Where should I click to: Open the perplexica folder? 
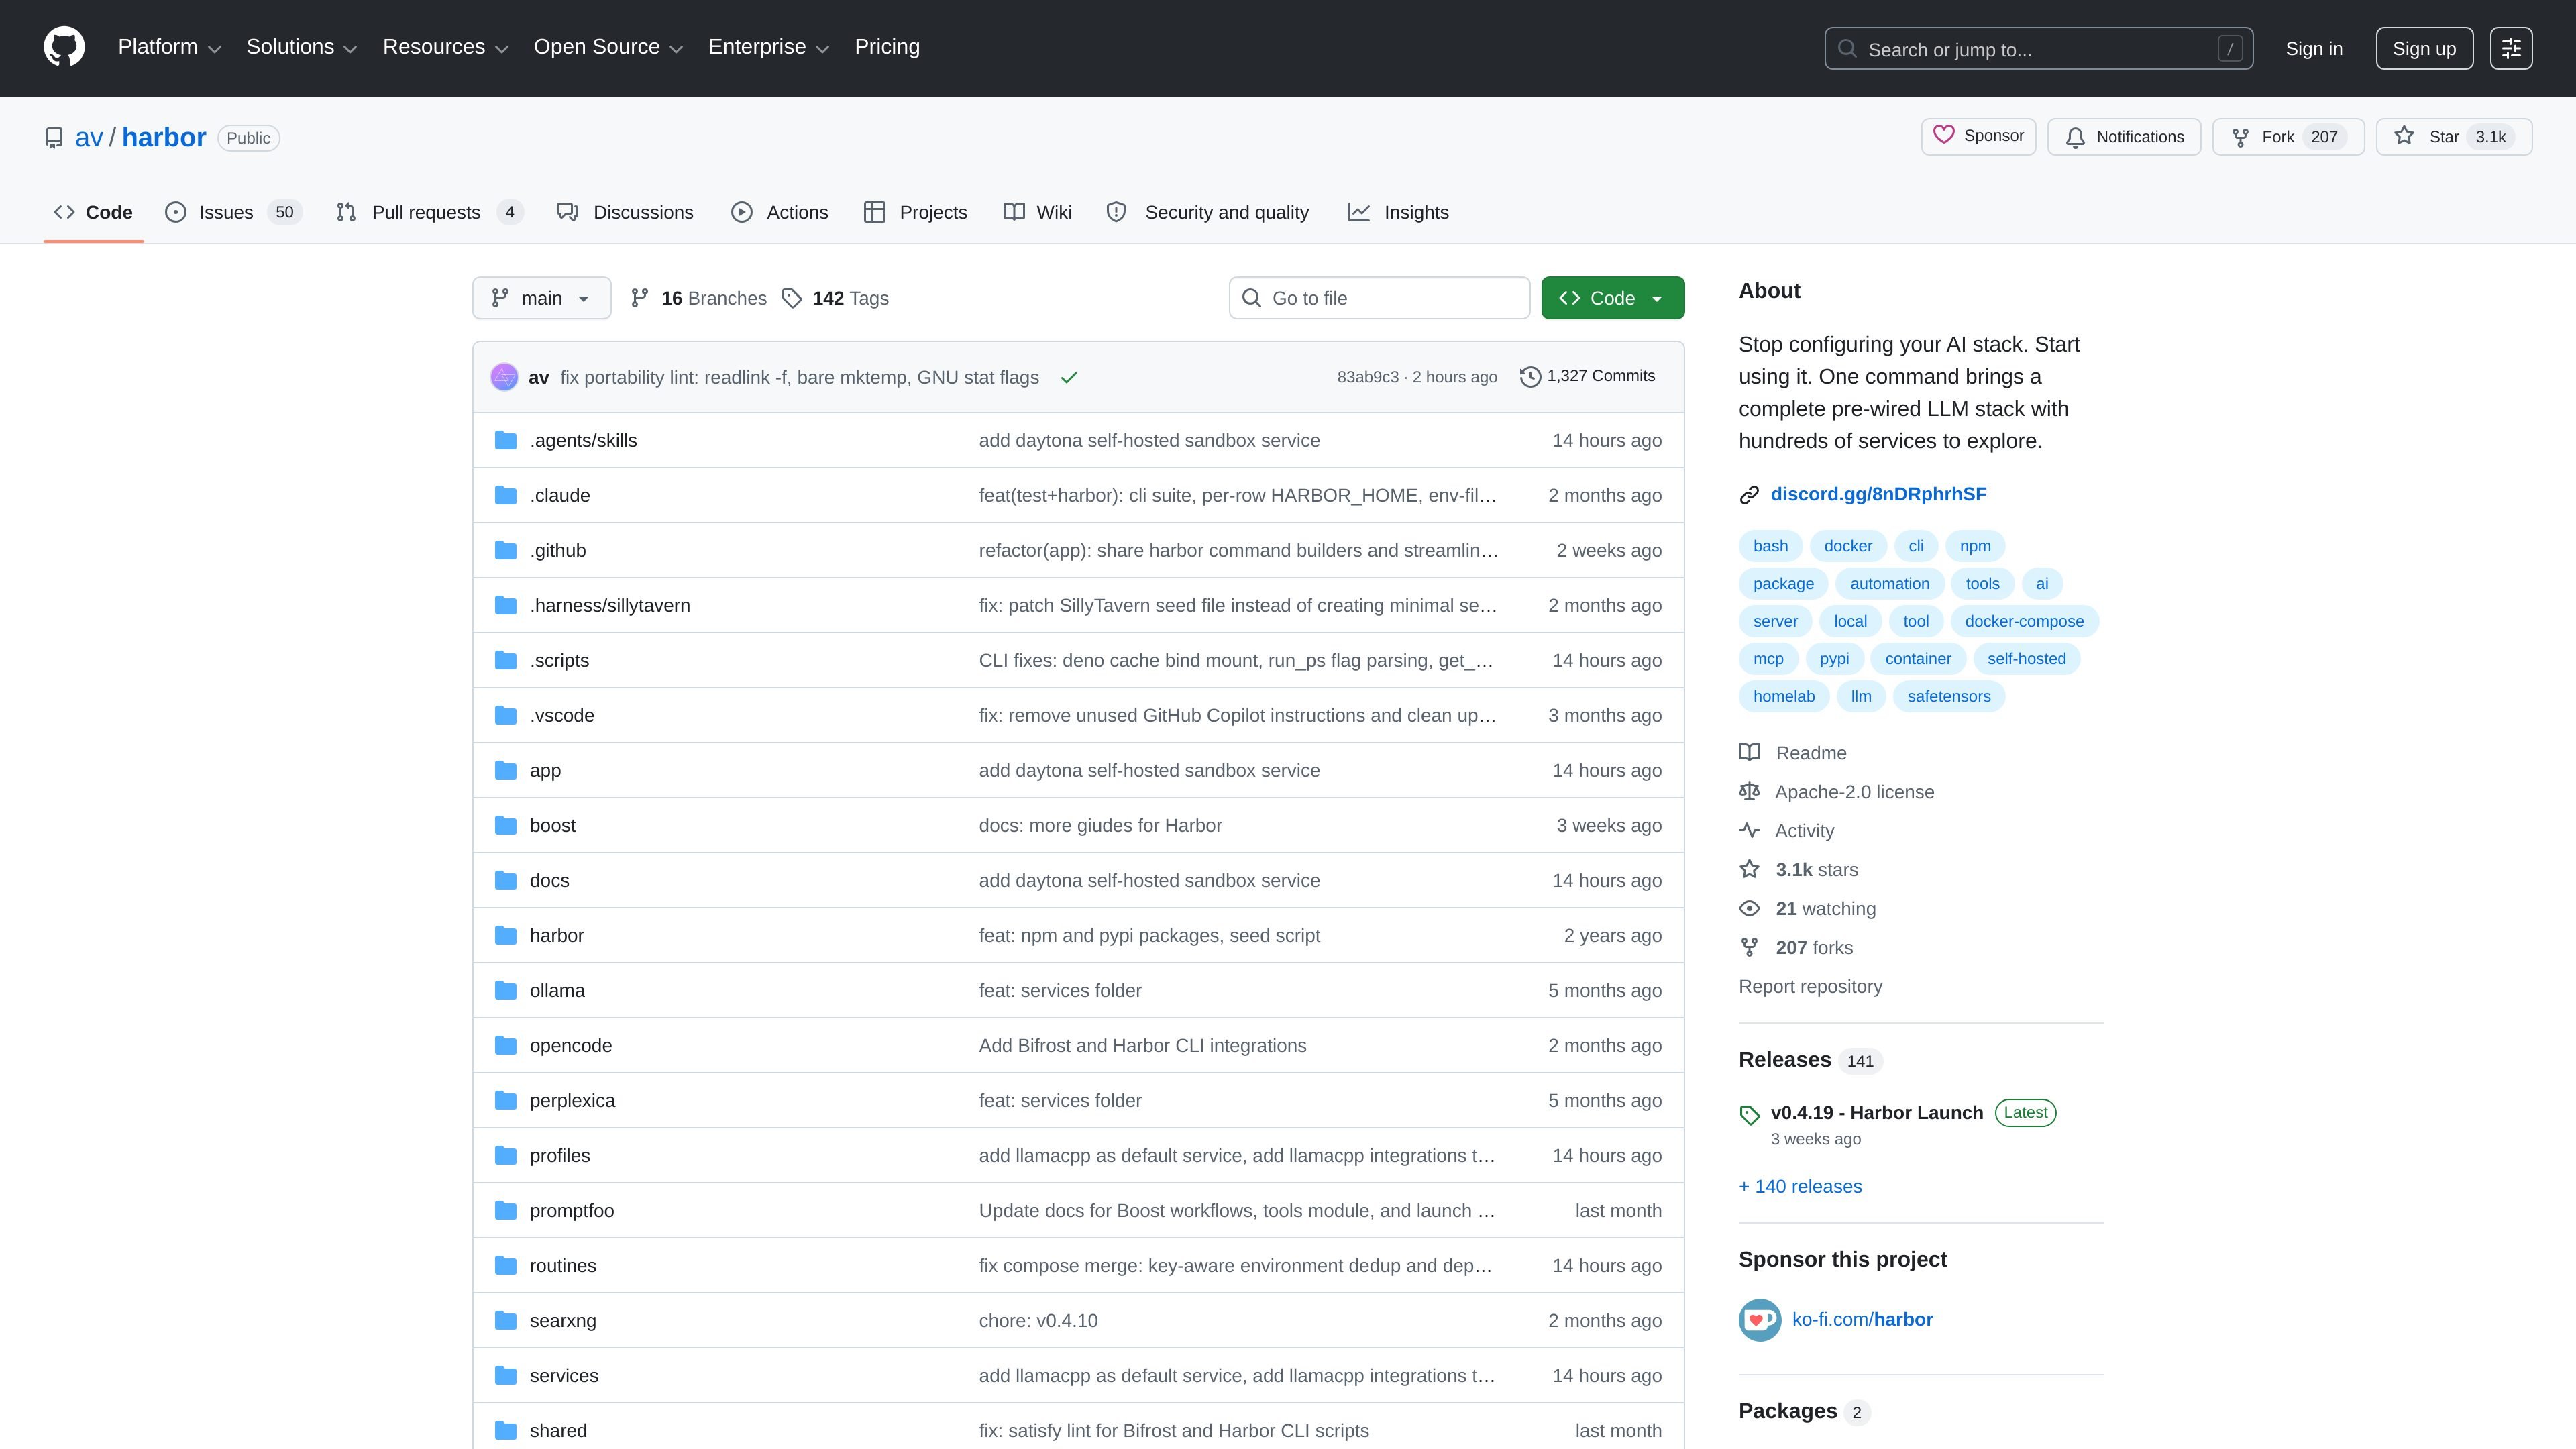tap(572, 1101)
